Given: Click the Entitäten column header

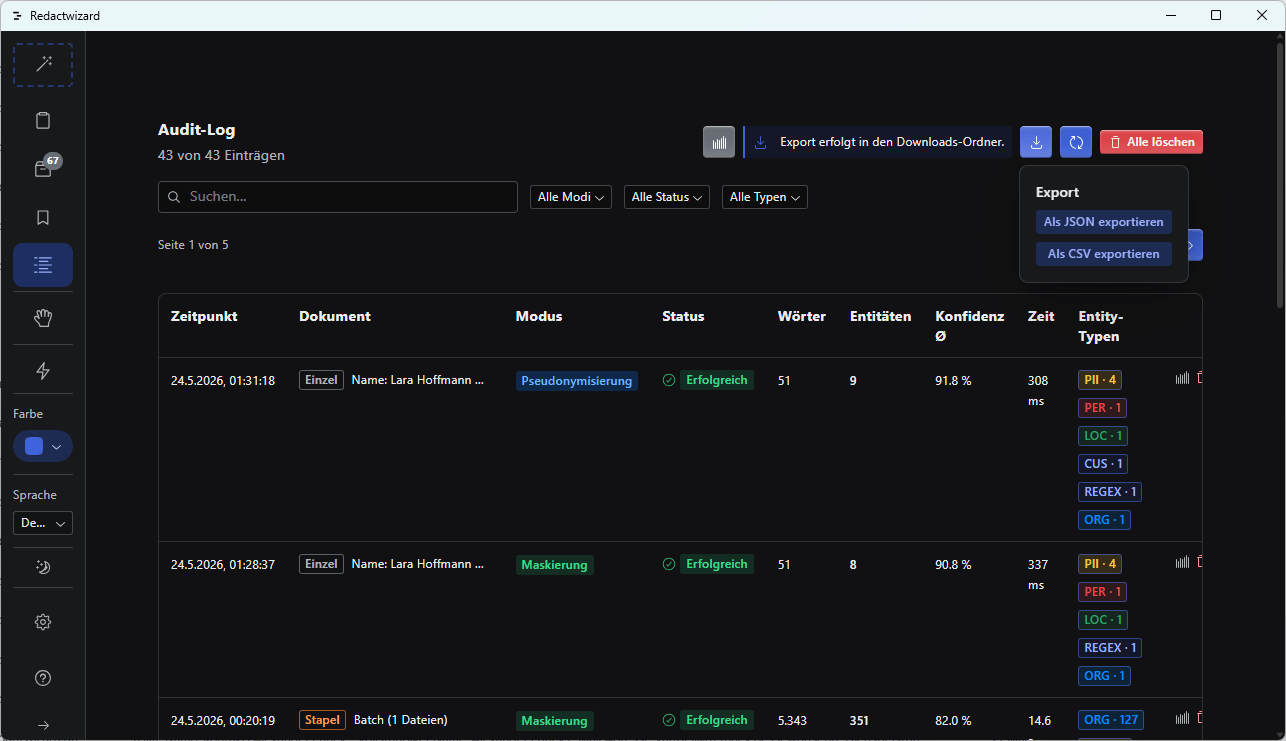Looking at the screenshot, I should pos(881,316).
